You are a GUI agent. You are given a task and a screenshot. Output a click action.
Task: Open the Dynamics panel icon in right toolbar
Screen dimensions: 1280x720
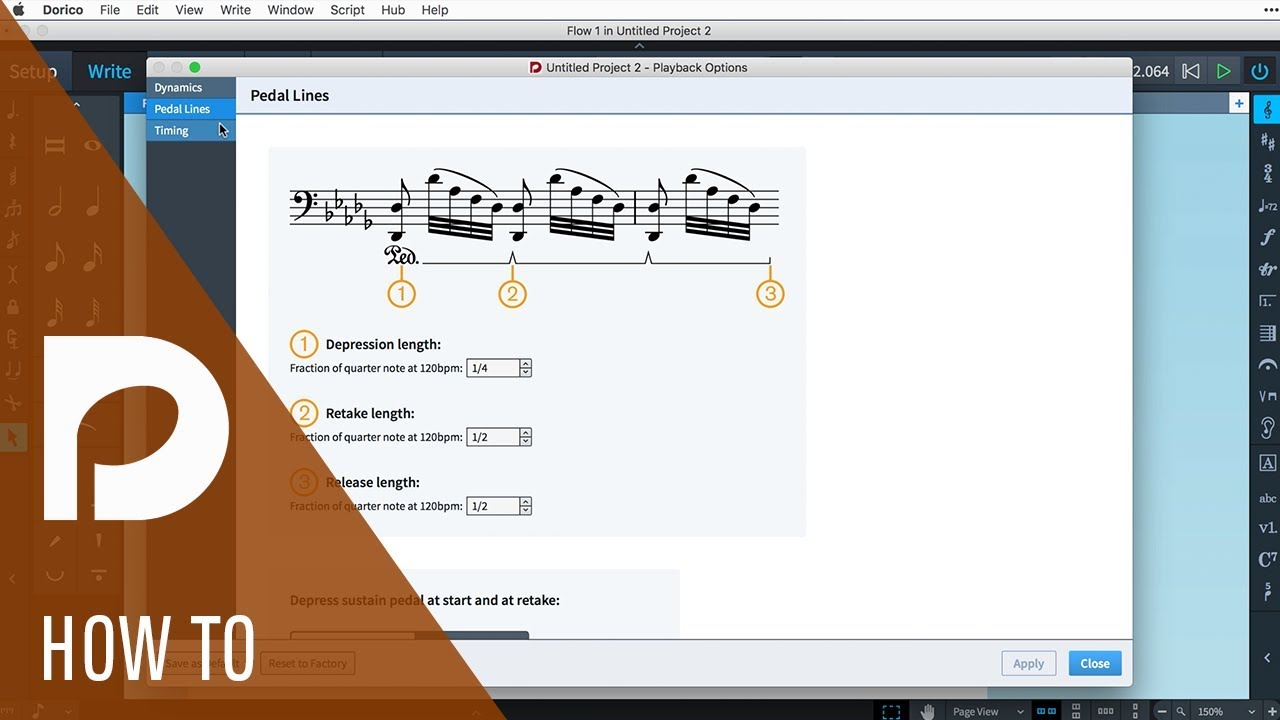pos(1267,238)
